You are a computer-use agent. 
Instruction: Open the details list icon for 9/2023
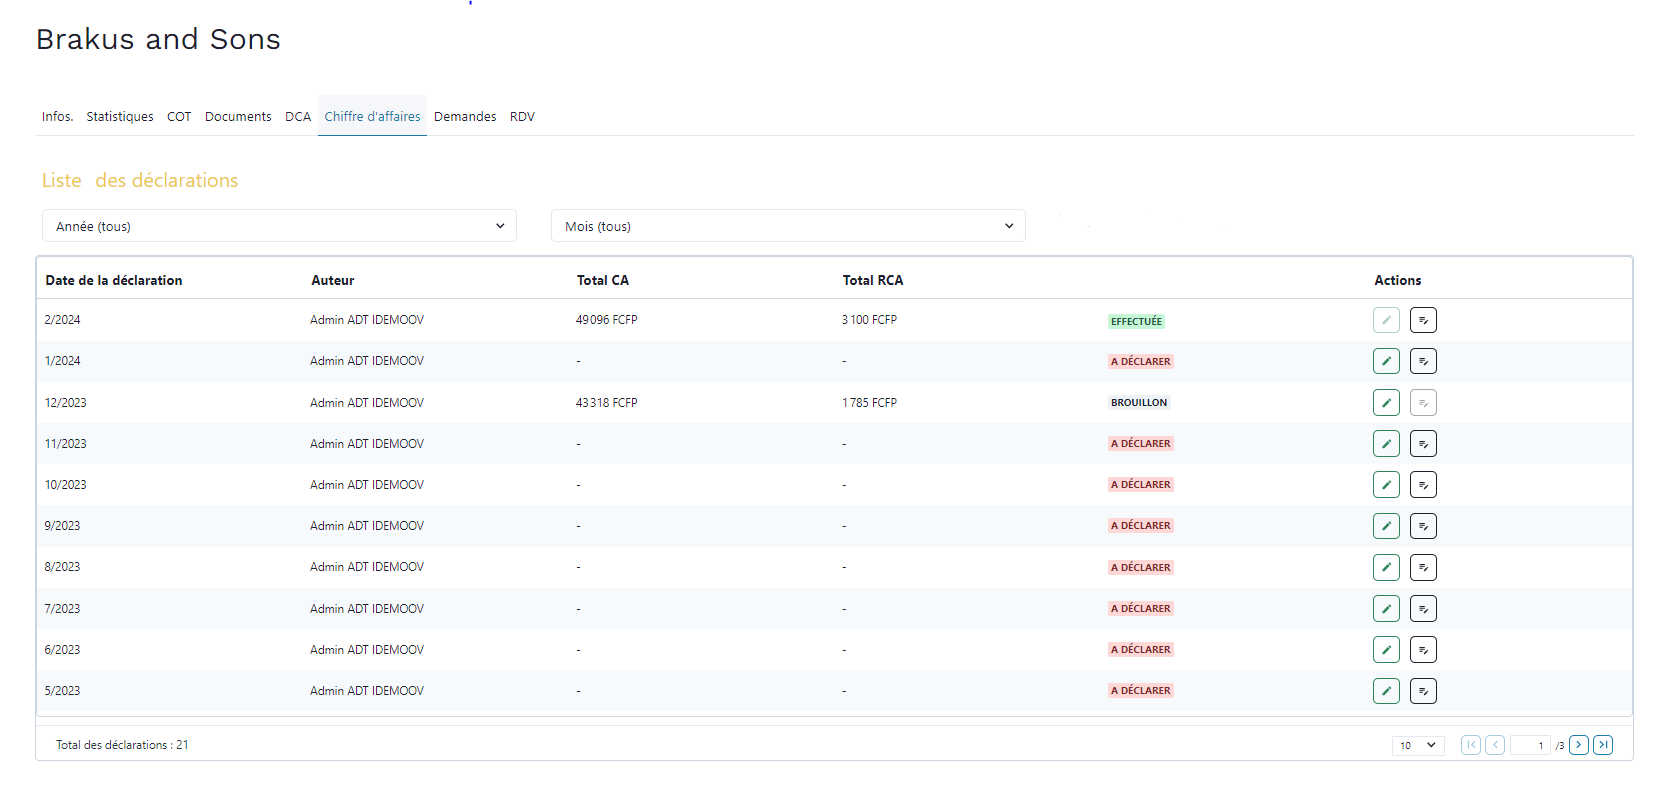coord(1423,526)
